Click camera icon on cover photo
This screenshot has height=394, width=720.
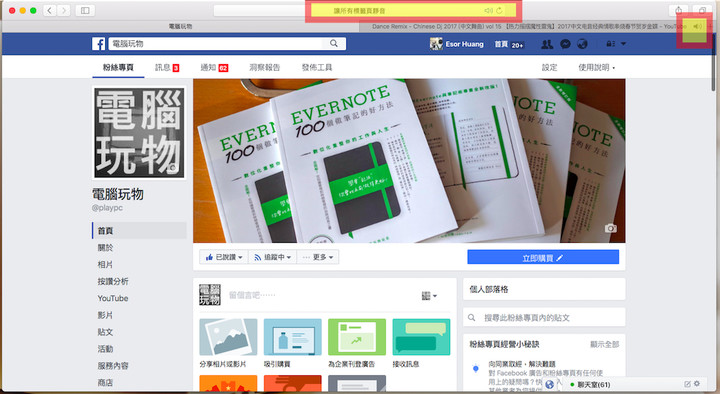(610, 228)
